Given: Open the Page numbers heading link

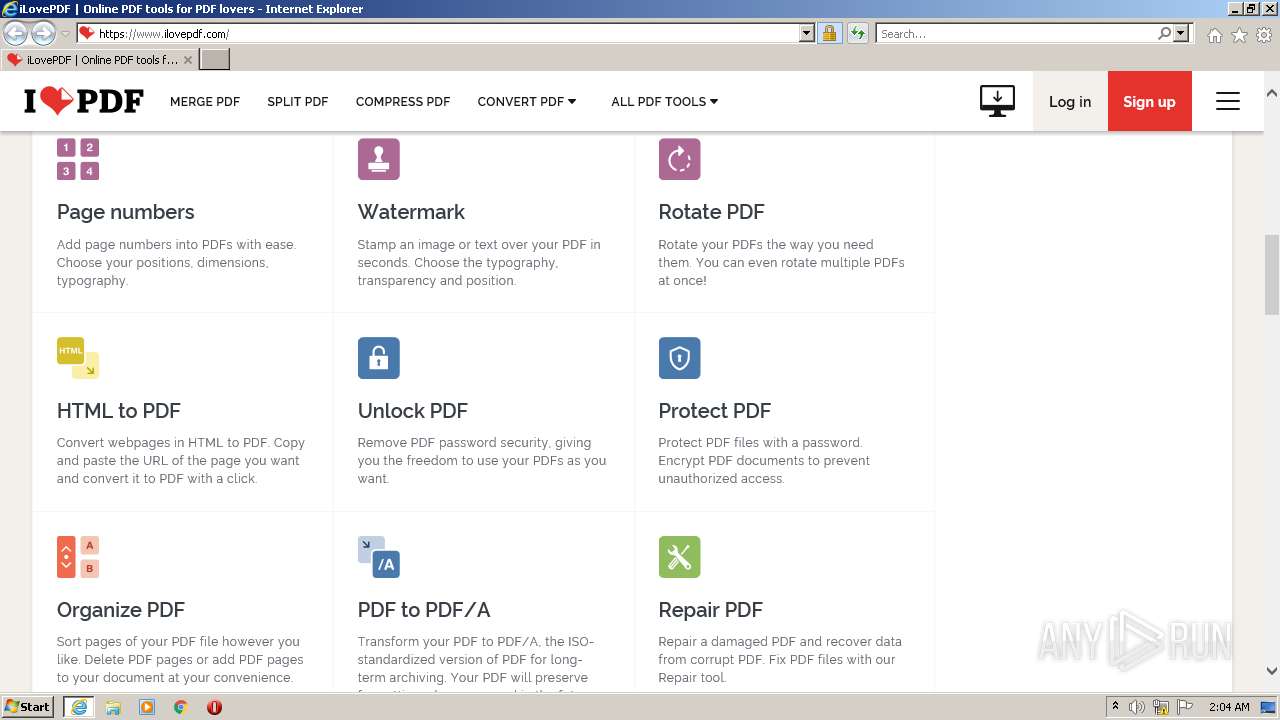Looking at the screenshot, I should (126, 212).
